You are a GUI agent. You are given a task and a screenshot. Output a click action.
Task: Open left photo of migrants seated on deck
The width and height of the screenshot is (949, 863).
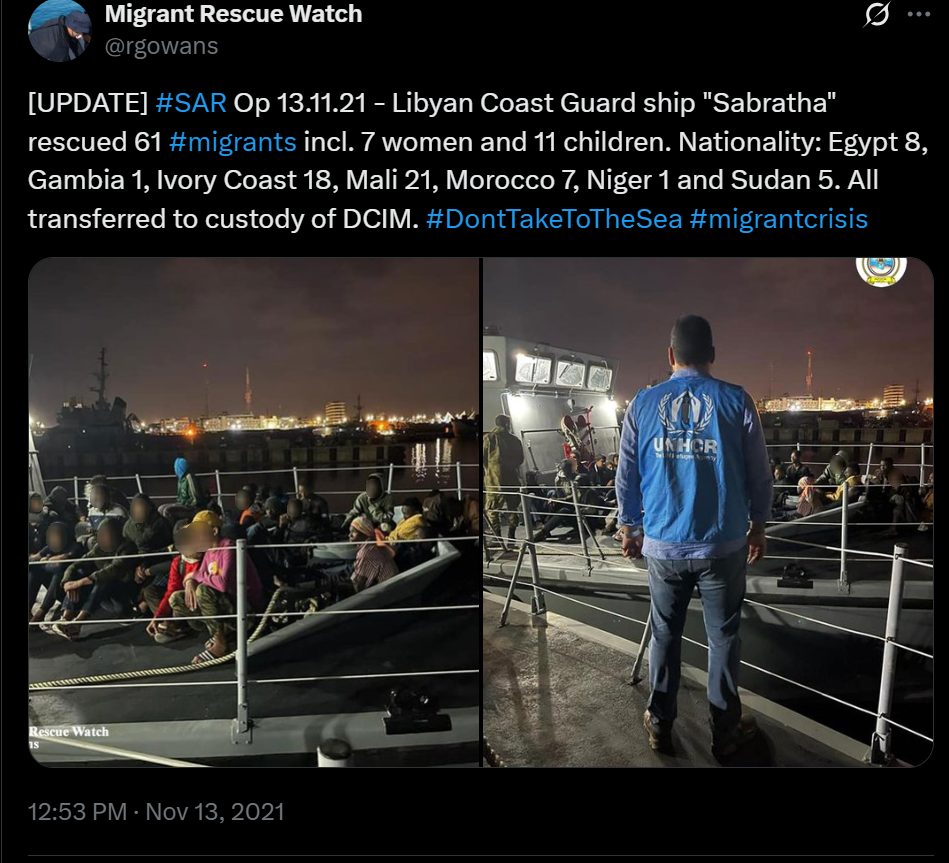pos(254,512)
